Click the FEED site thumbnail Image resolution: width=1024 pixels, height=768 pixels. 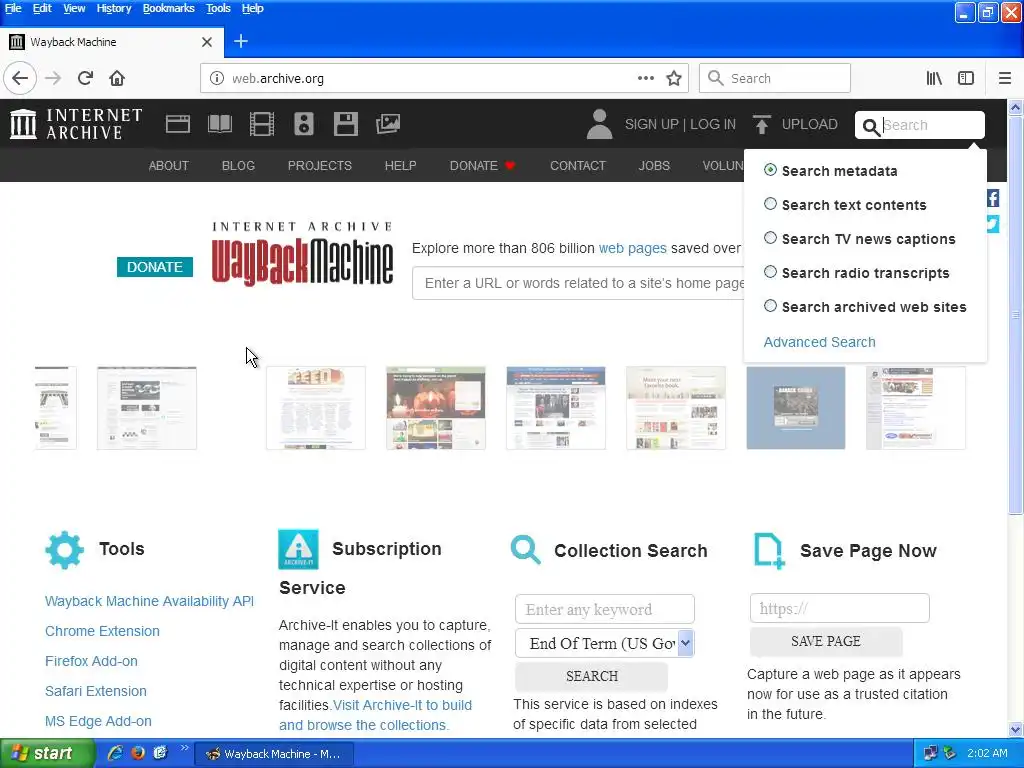pyautogui.click(x=316, y=408)
